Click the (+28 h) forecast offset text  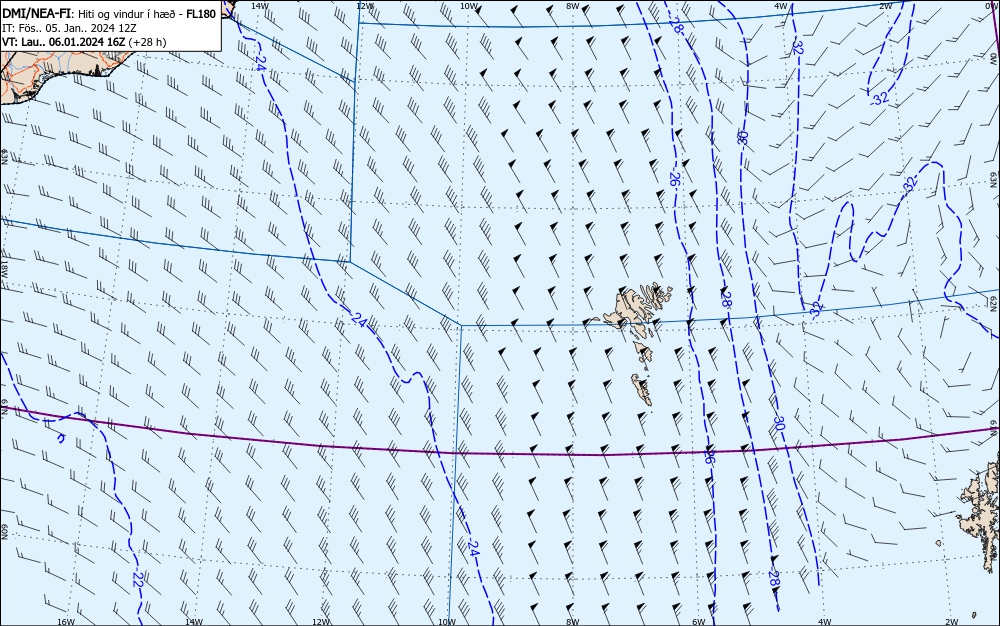[147, 42]
